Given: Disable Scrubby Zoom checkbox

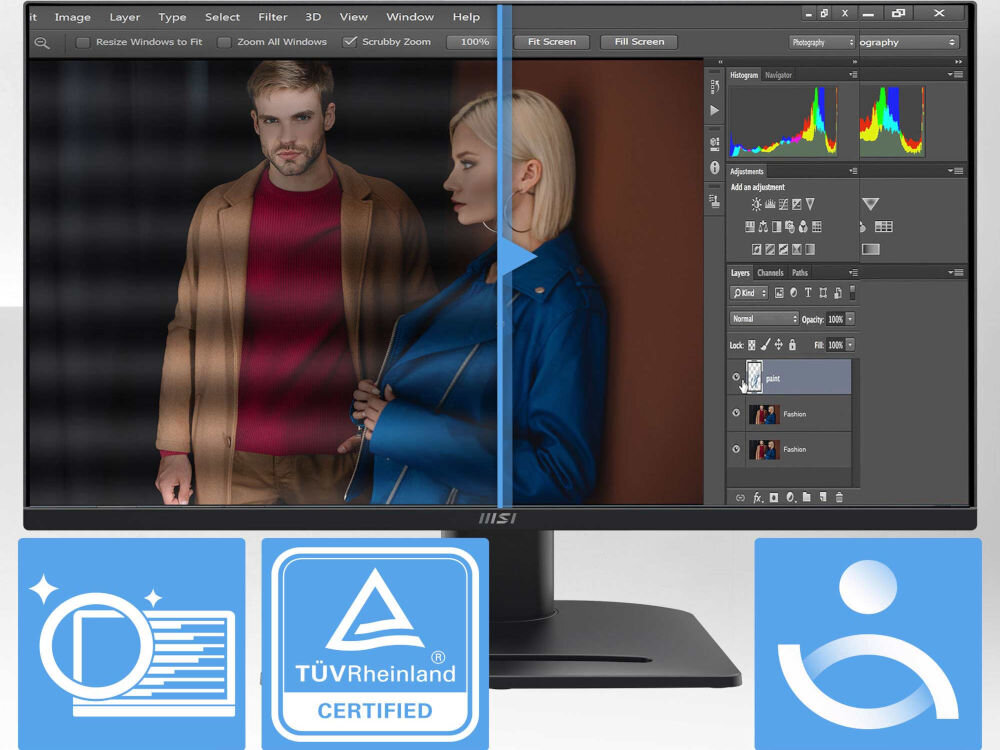Looking at the screenshot, I should tap(349, 42).
